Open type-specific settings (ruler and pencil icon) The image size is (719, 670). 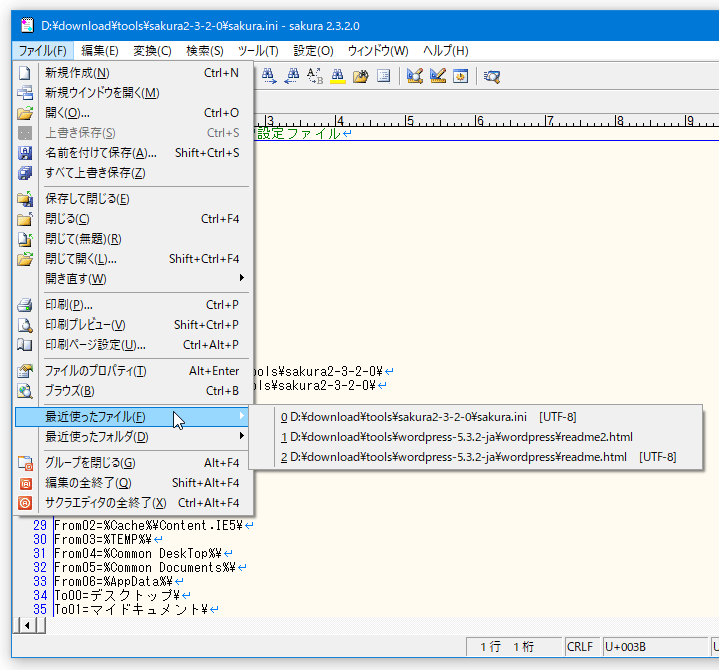click(x=437, y=76)
